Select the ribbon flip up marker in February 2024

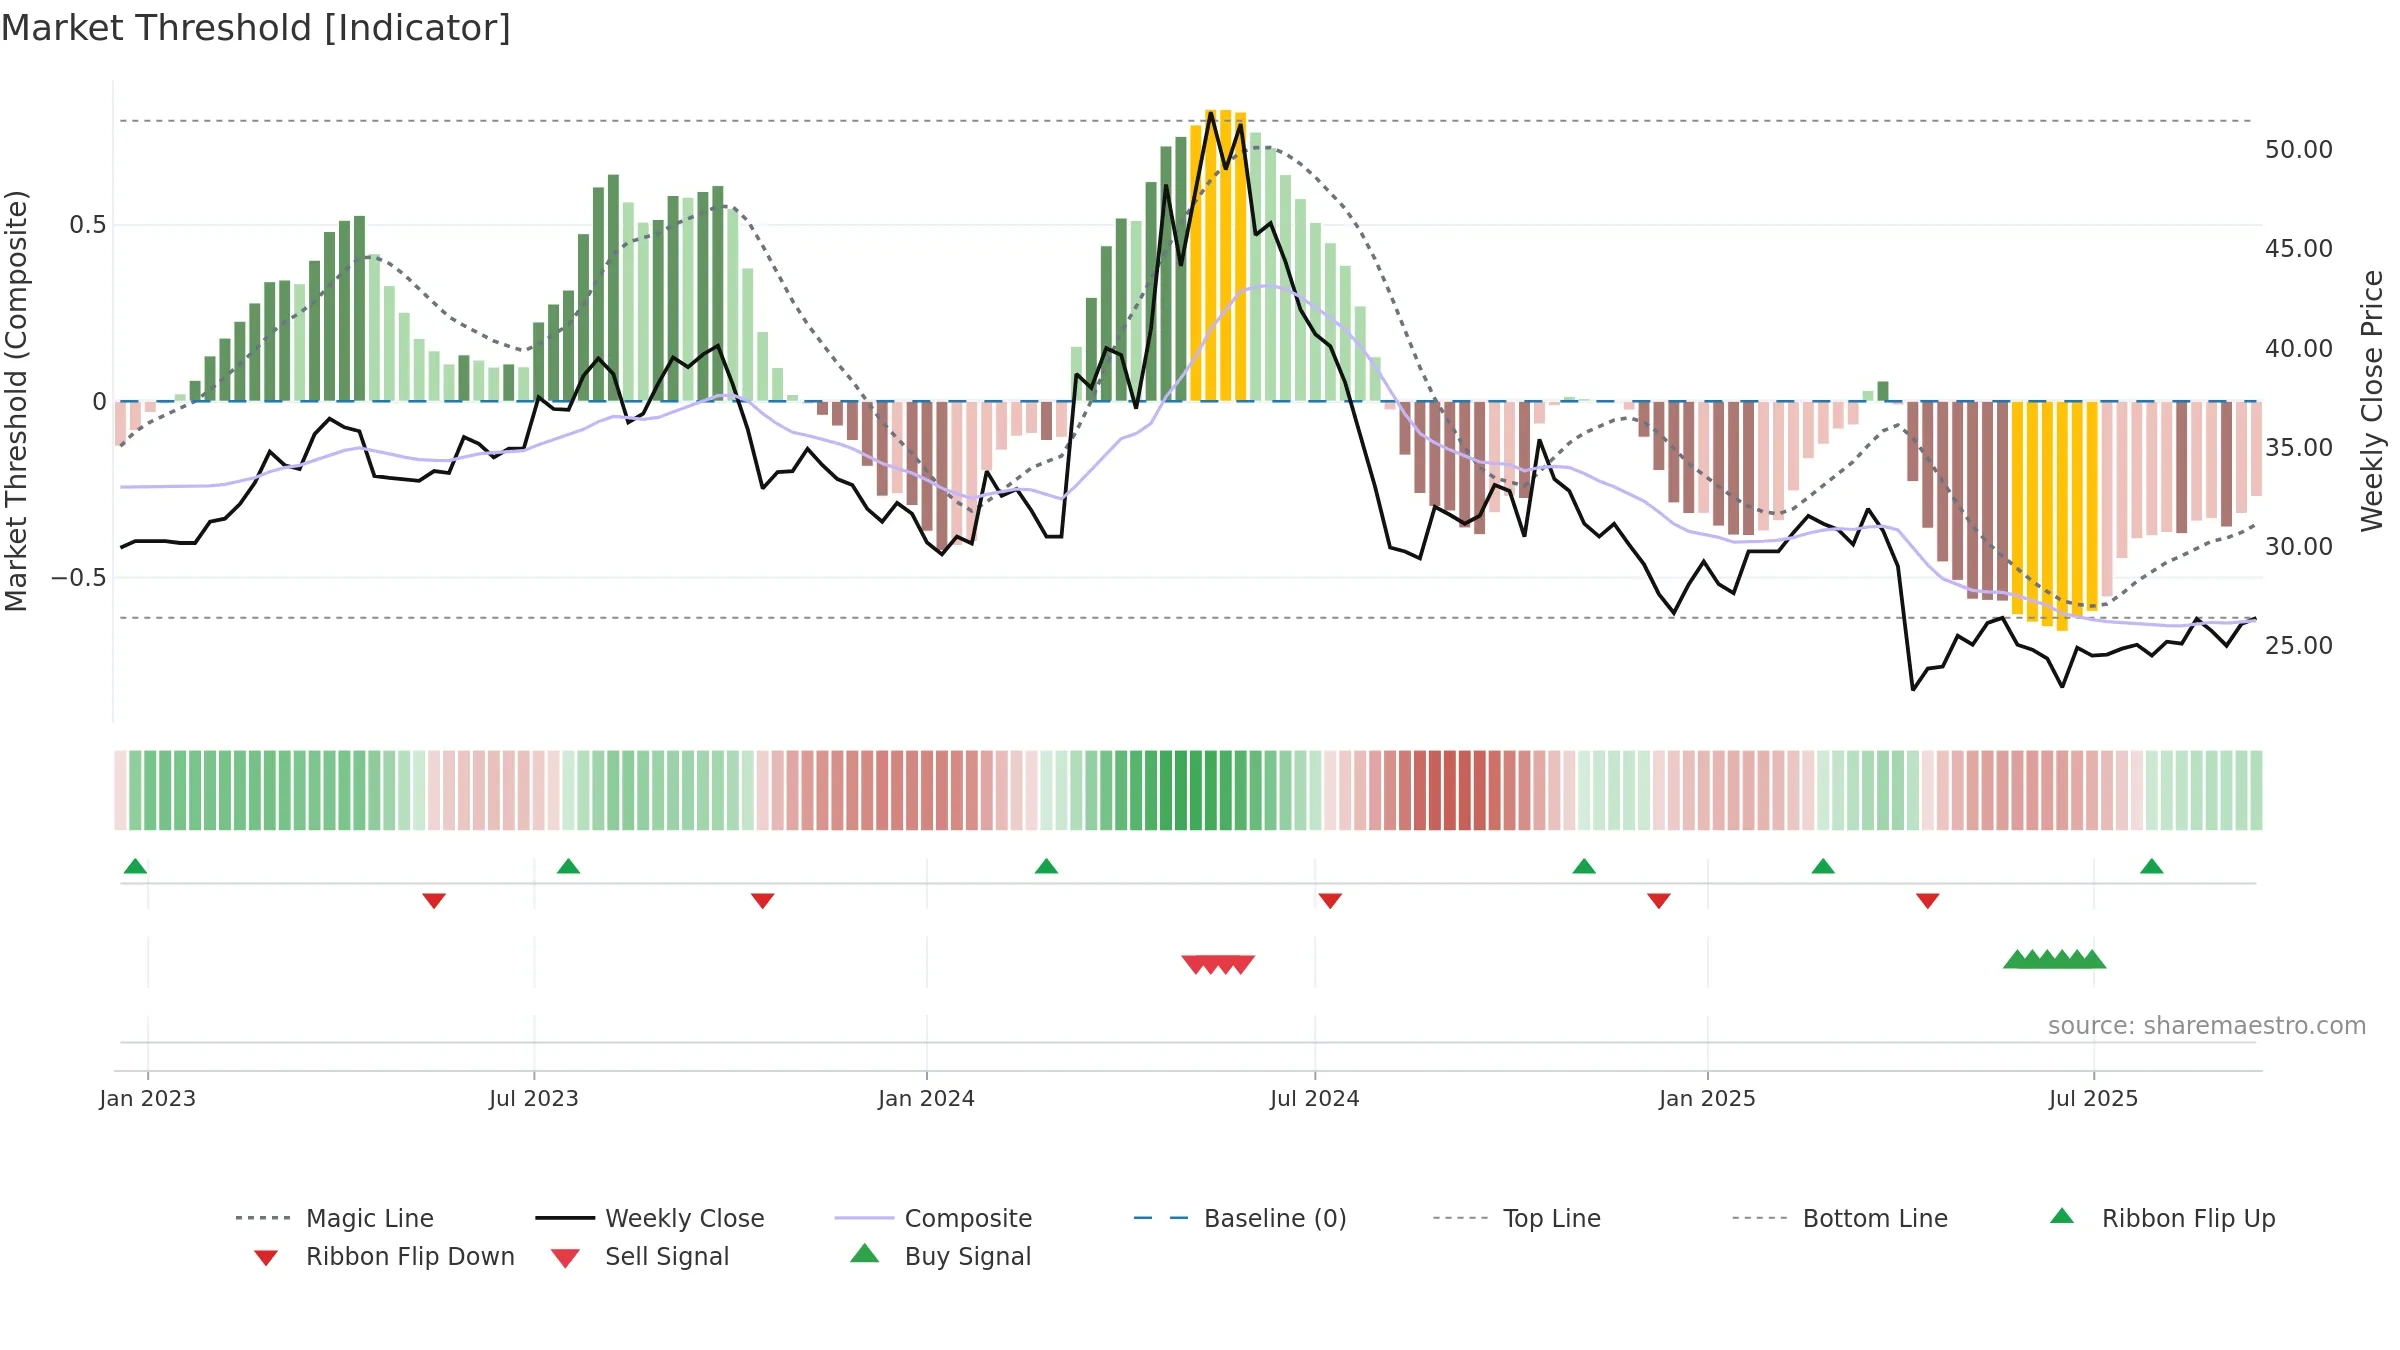click(x=1046, y=866)
